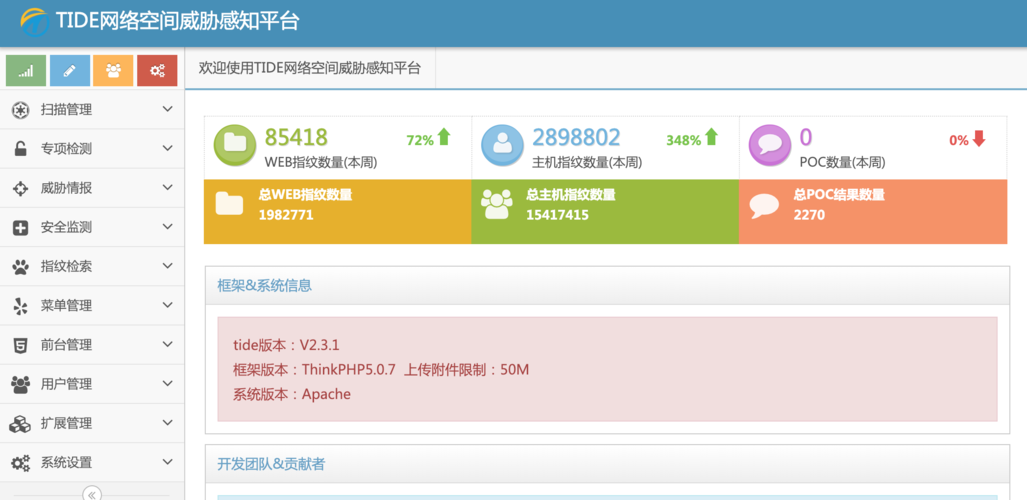Click the tide版本:V2.3.1 line

[286, 345]
